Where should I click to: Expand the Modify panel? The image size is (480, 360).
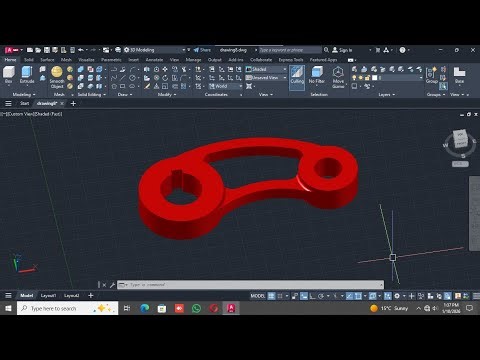pos(167,95)
